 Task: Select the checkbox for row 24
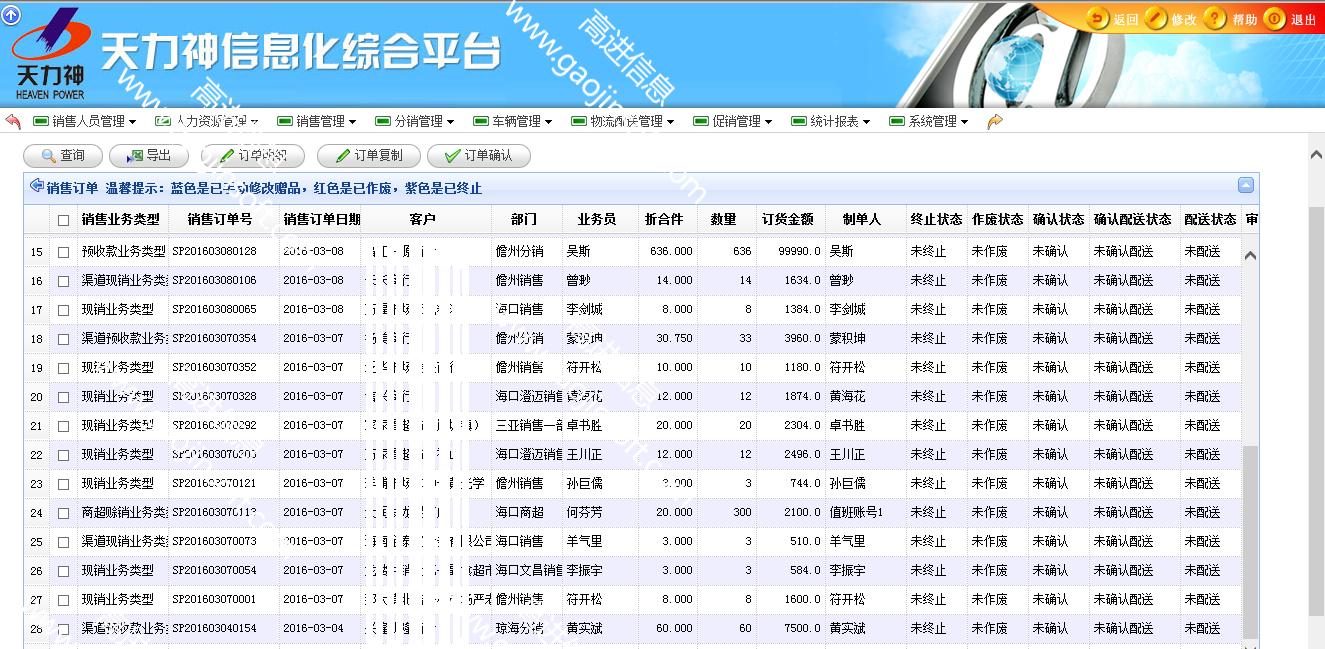(64, 513)
